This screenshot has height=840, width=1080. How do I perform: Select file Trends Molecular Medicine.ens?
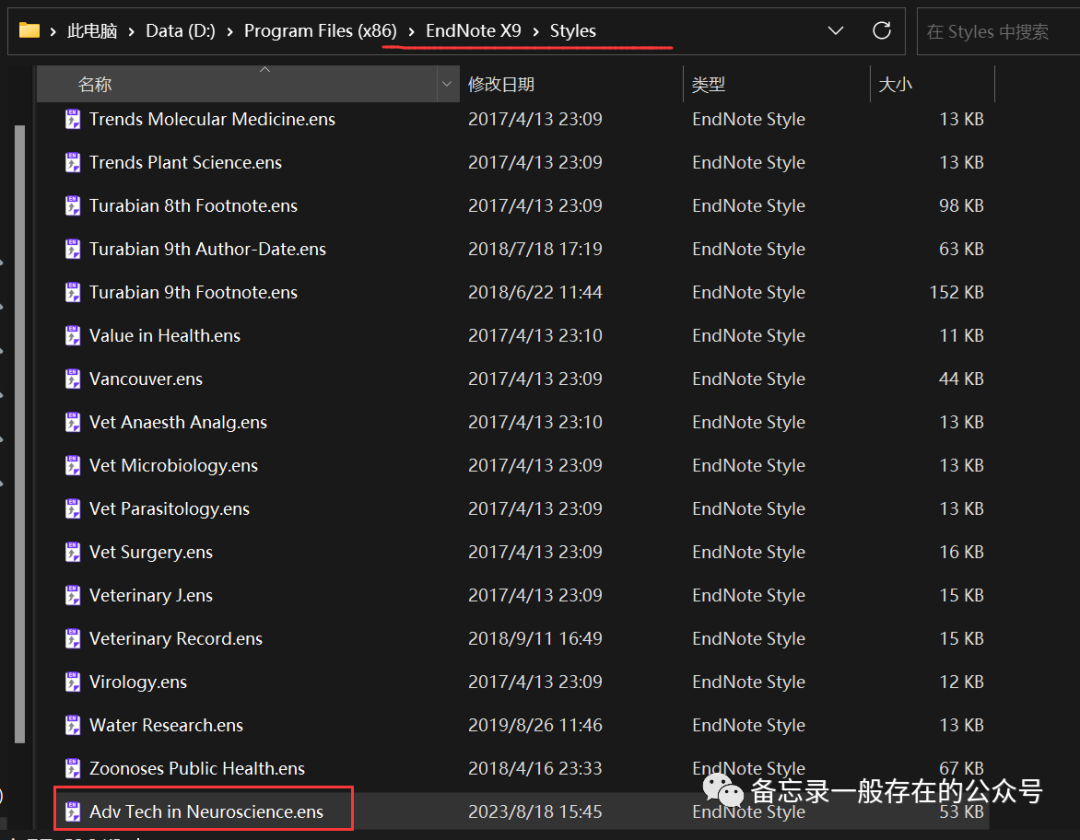pyautogui.click(x=212, y=119)
